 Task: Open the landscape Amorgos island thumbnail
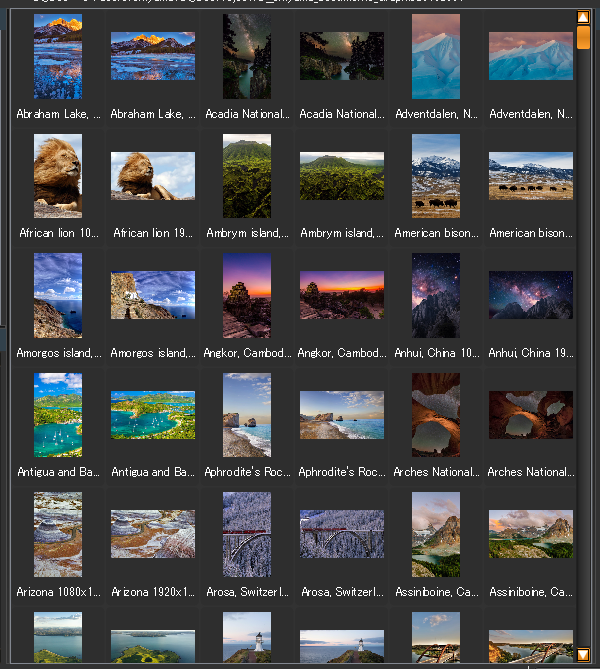pos(153,295)
